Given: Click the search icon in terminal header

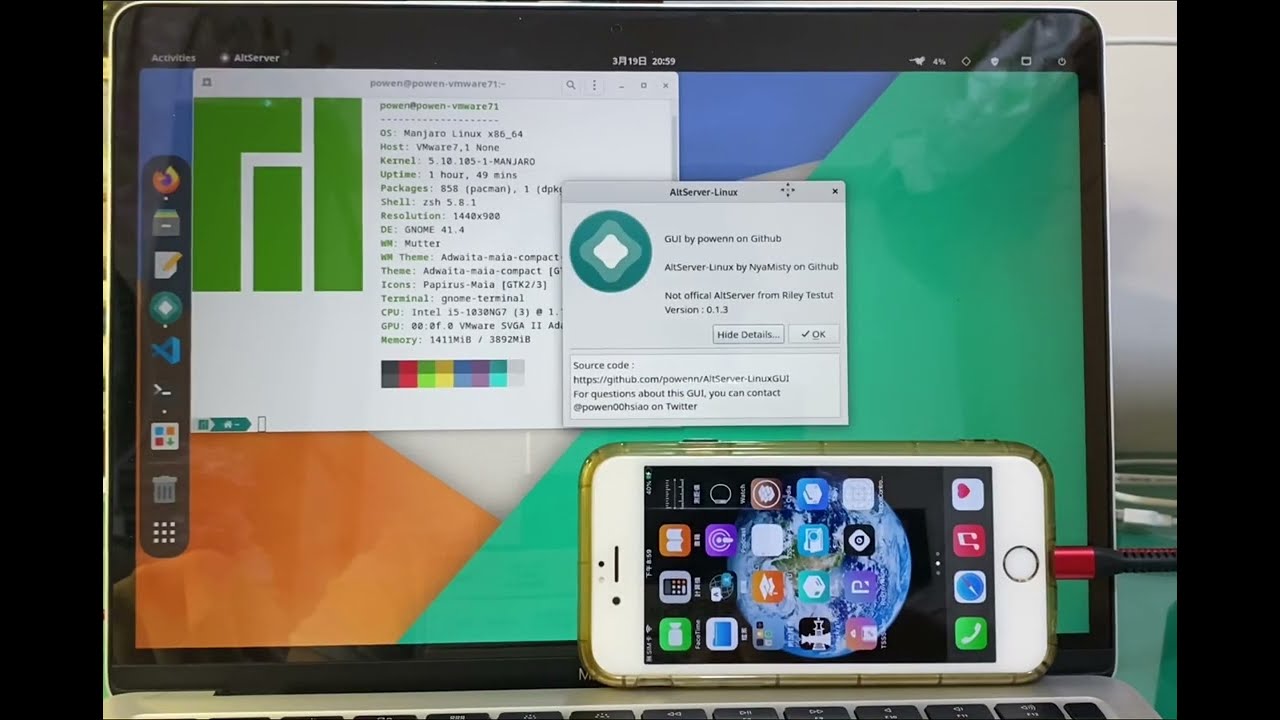Looking at the screenshot, I should tap(570, 85).
